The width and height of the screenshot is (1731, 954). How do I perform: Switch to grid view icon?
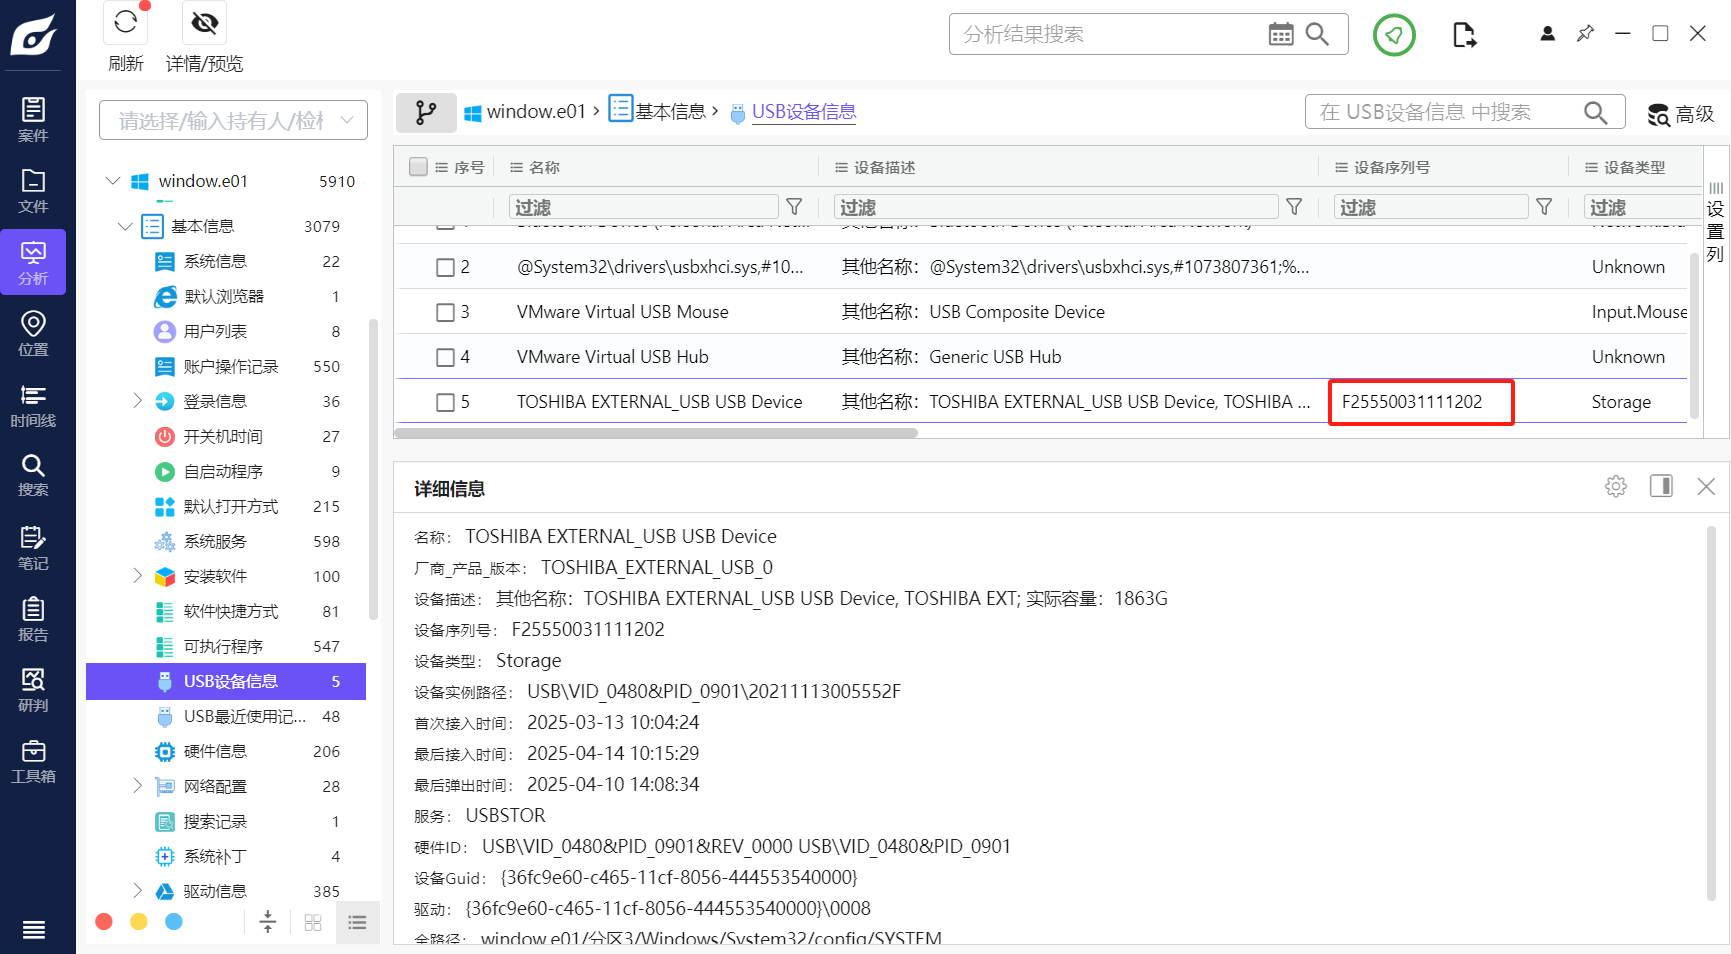click(313, 922)
